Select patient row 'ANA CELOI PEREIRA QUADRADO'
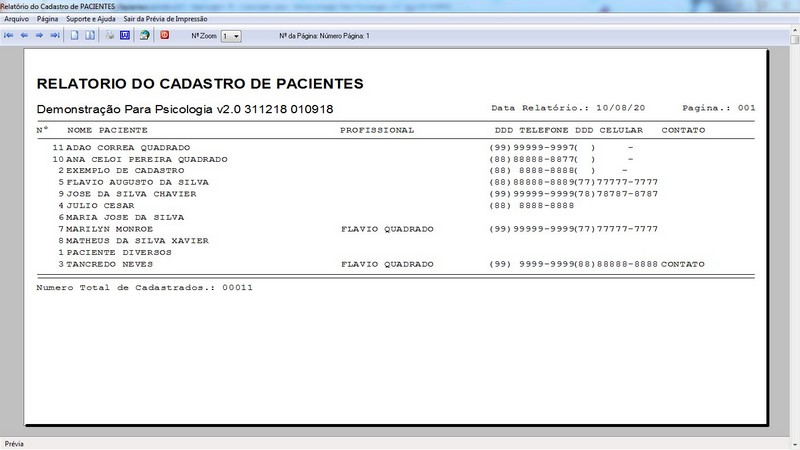Viewport: 800px width, 450px height. tap(147, 159)
